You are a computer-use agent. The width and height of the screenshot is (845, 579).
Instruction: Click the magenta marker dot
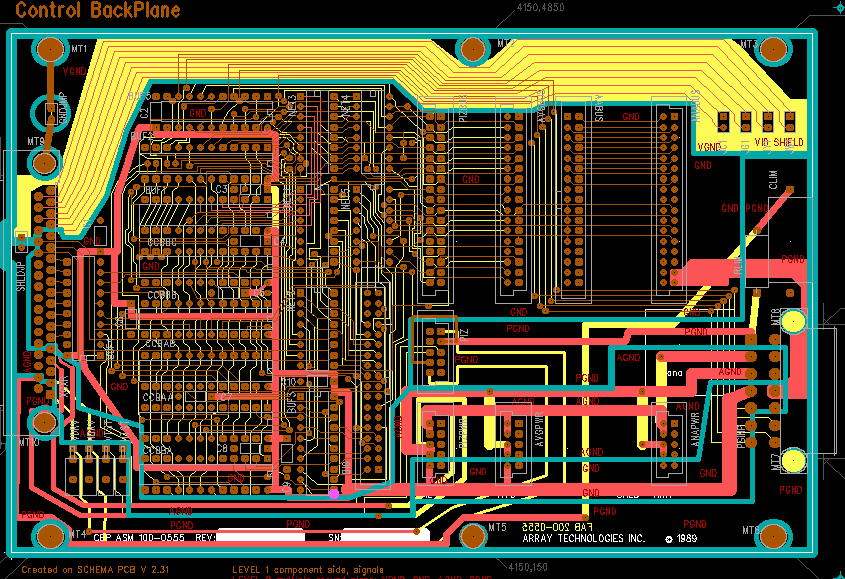point(334,493)
